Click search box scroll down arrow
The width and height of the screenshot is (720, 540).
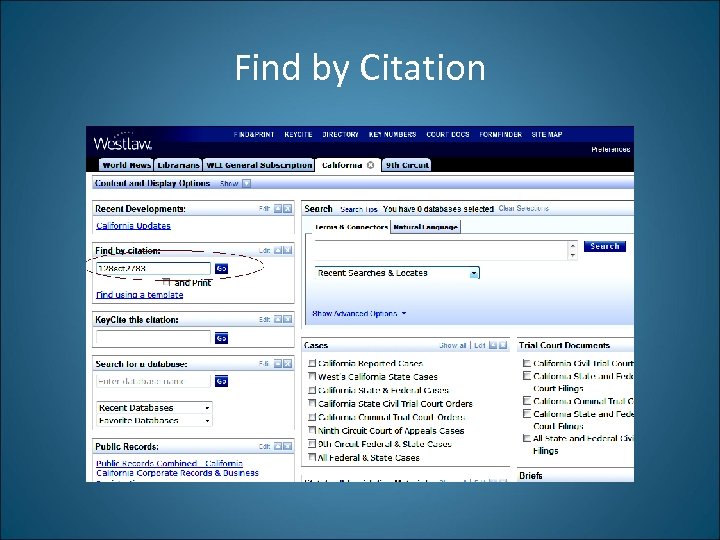(x=572, y=255)
